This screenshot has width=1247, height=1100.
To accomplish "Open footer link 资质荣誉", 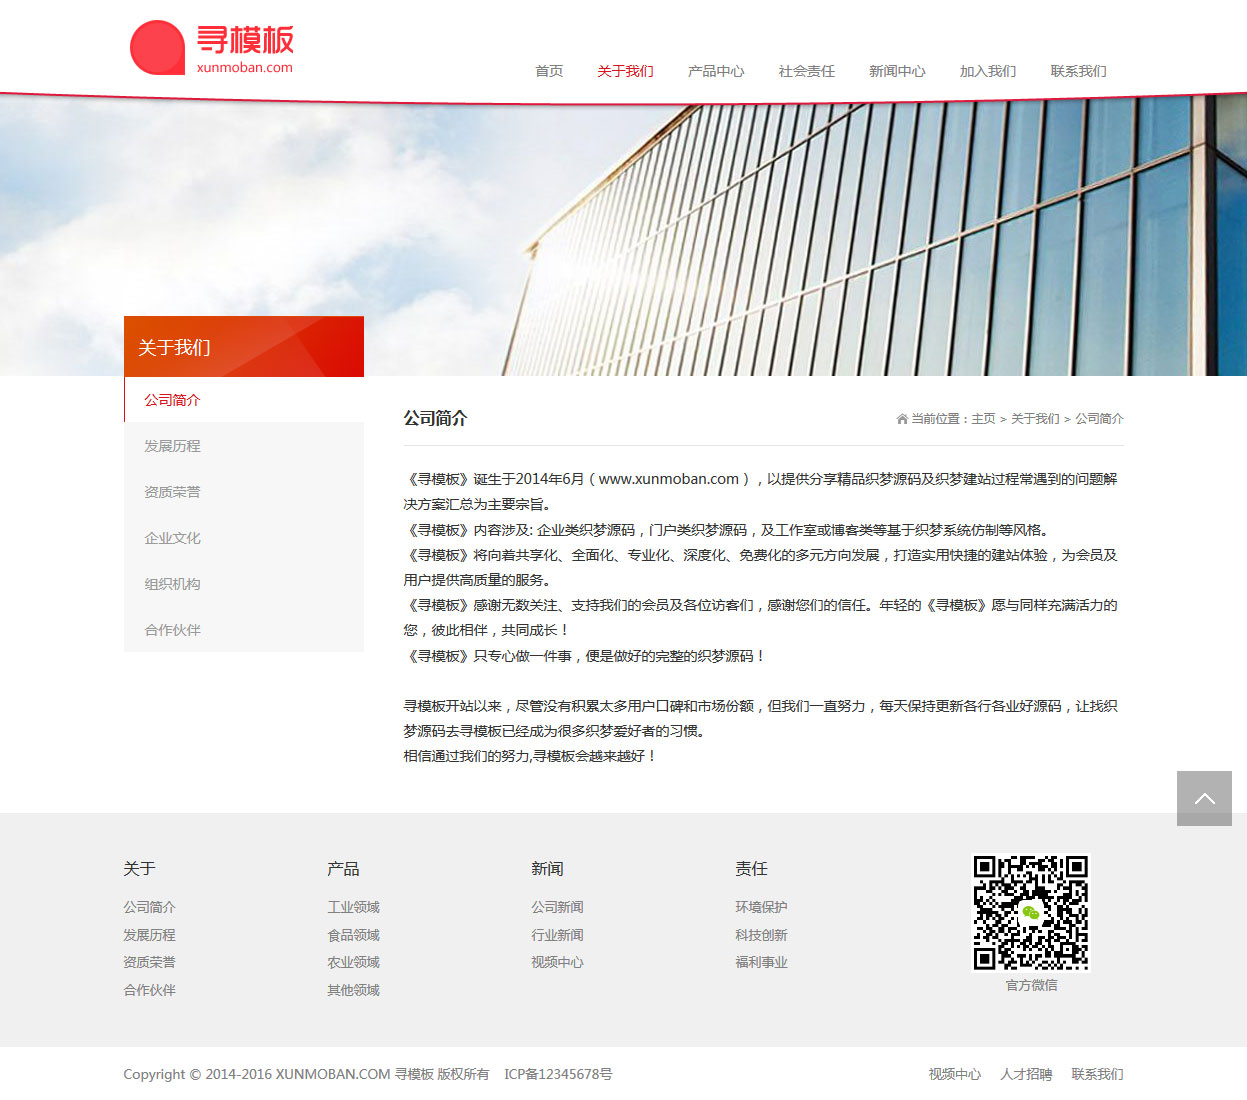I will coord(149,962).
